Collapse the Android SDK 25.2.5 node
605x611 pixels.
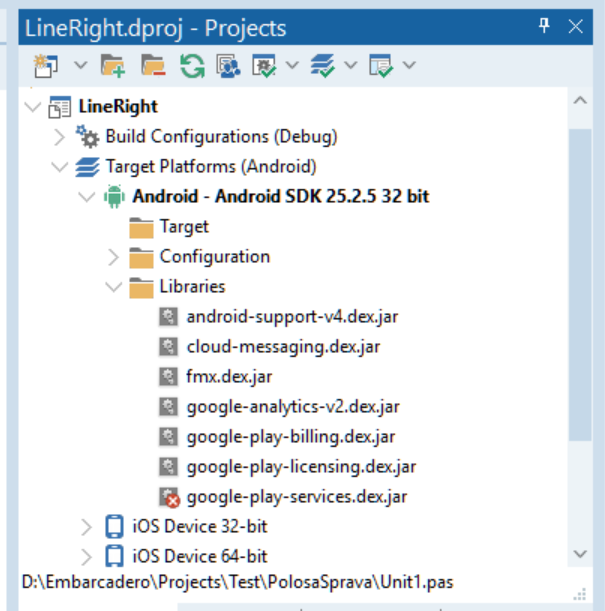86,197
